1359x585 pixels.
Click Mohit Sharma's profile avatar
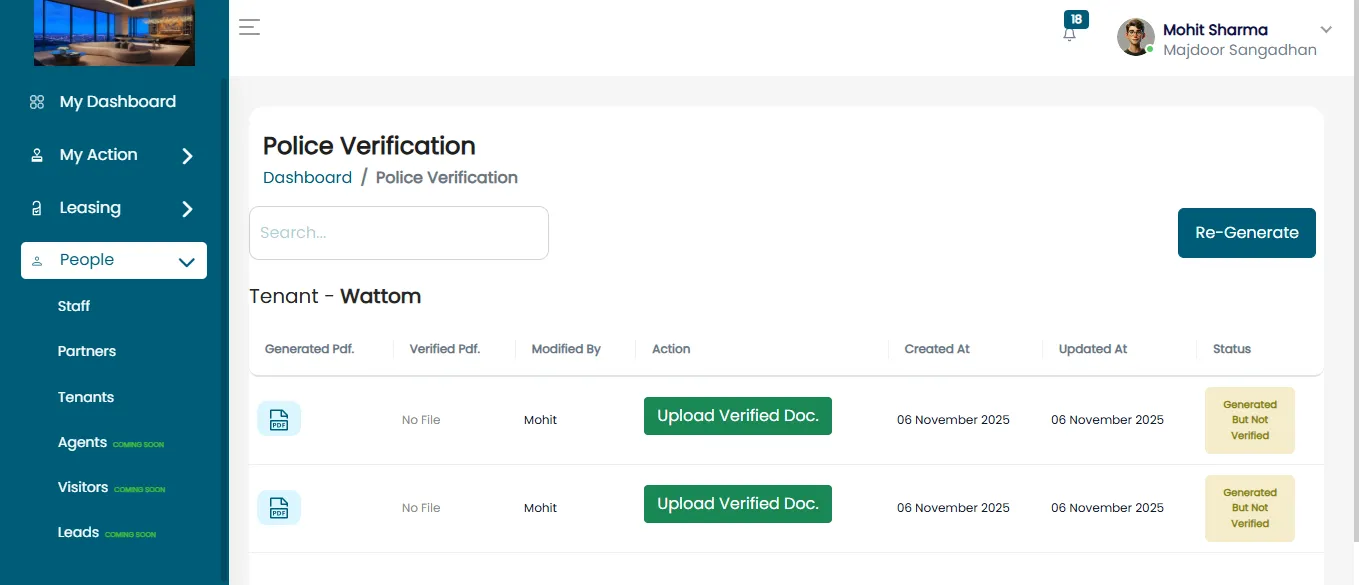click(1136, 37)
